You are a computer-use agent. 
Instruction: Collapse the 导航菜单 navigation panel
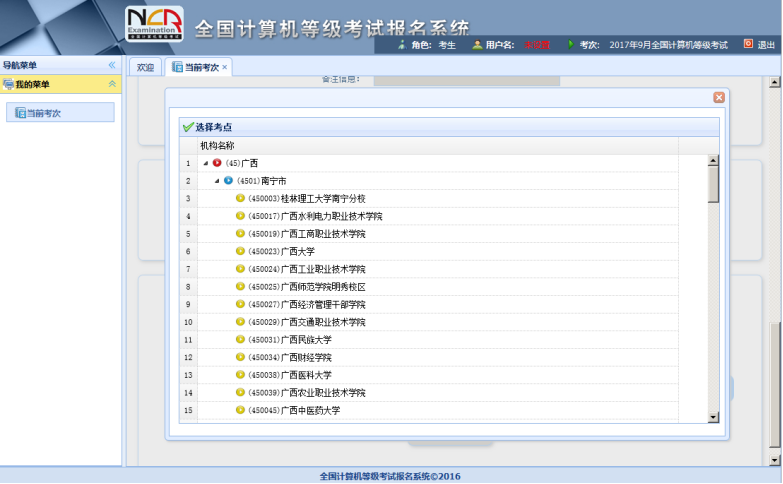pos(112,65)
